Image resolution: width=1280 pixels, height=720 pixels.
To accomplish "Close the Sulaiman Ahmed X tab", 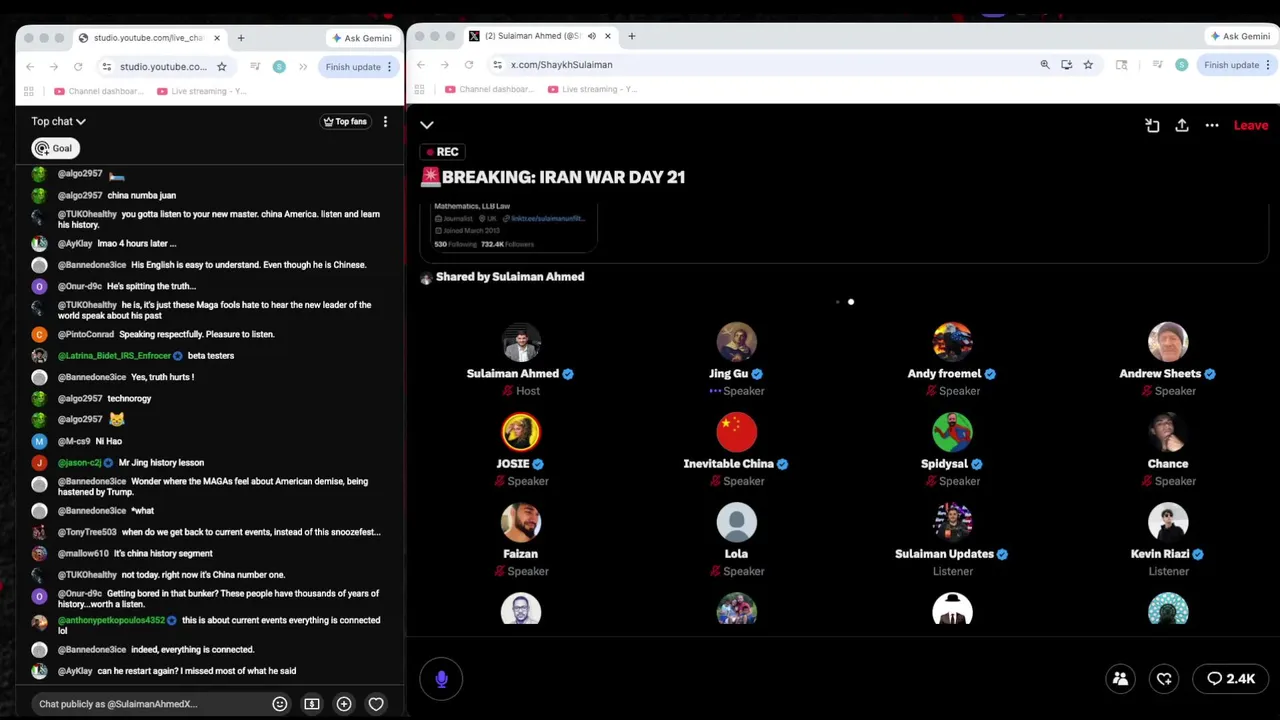I will pos(607,36).
